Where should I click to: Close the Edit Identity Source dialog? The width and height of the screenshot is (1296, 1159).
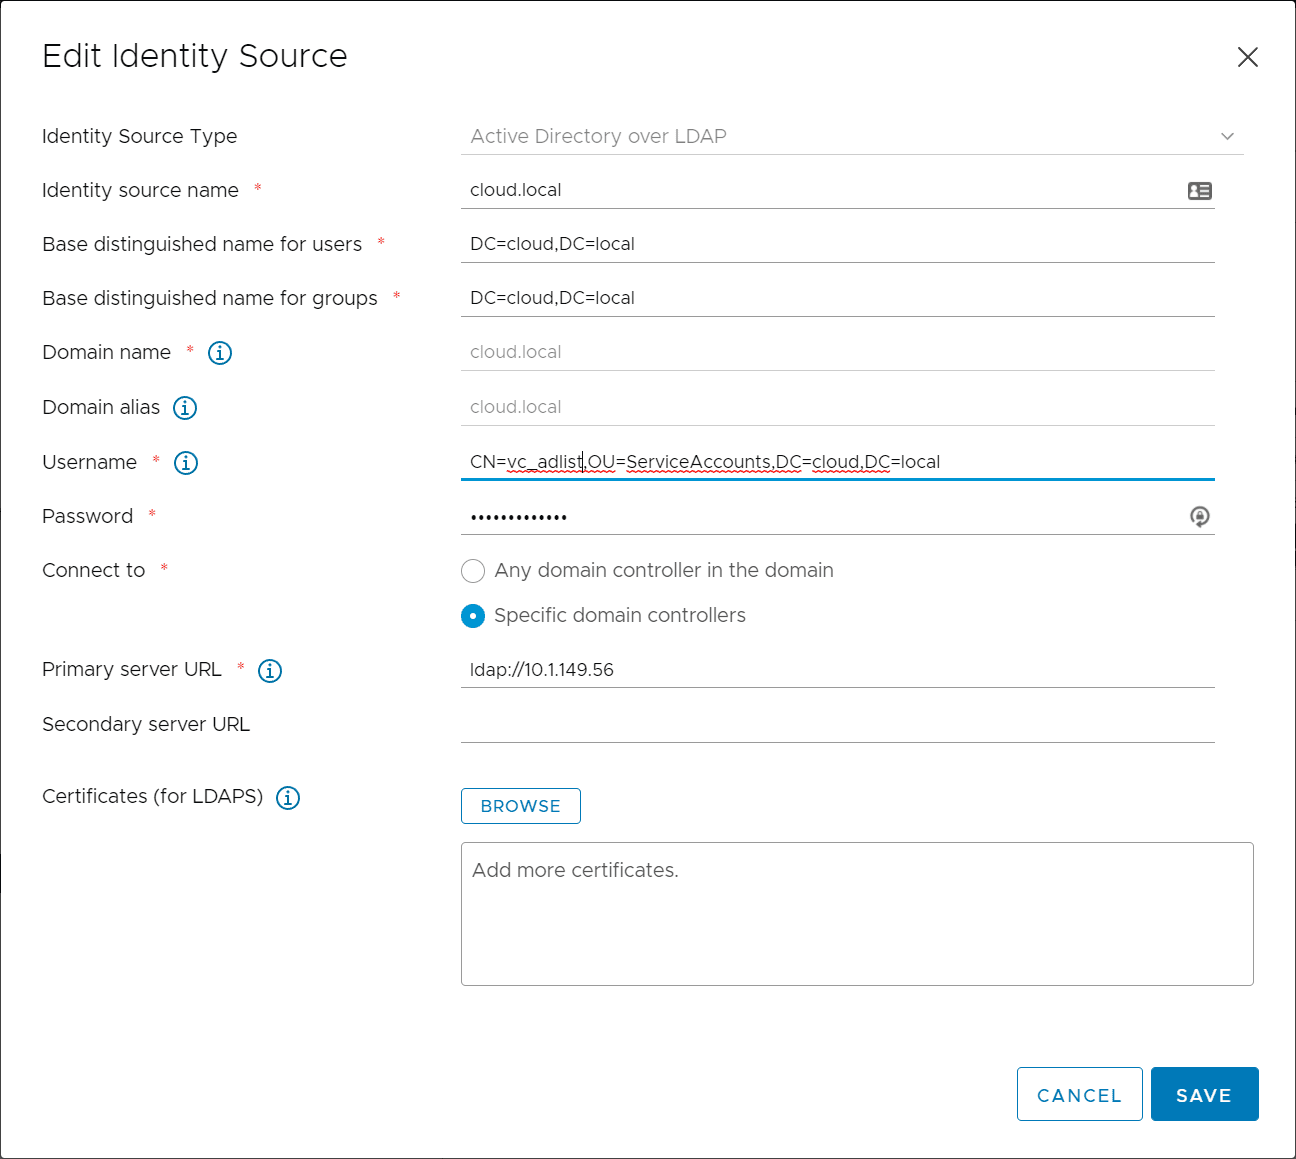1247,57
